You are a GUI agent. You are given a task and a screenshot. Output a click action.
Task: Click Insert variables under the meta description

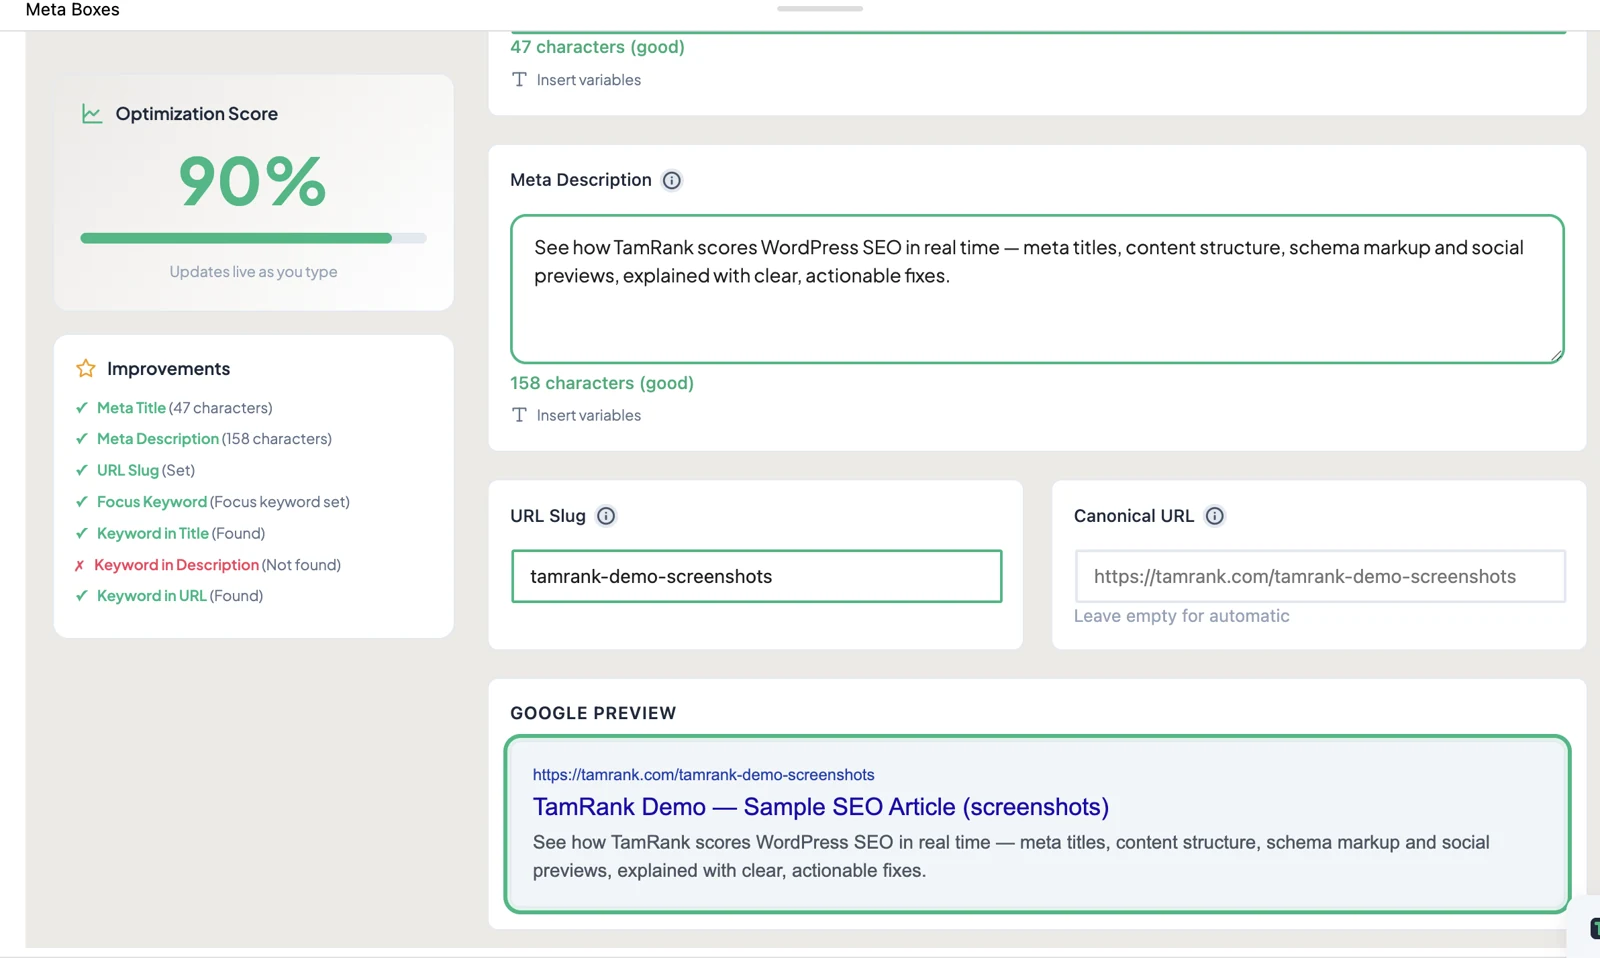589,415
